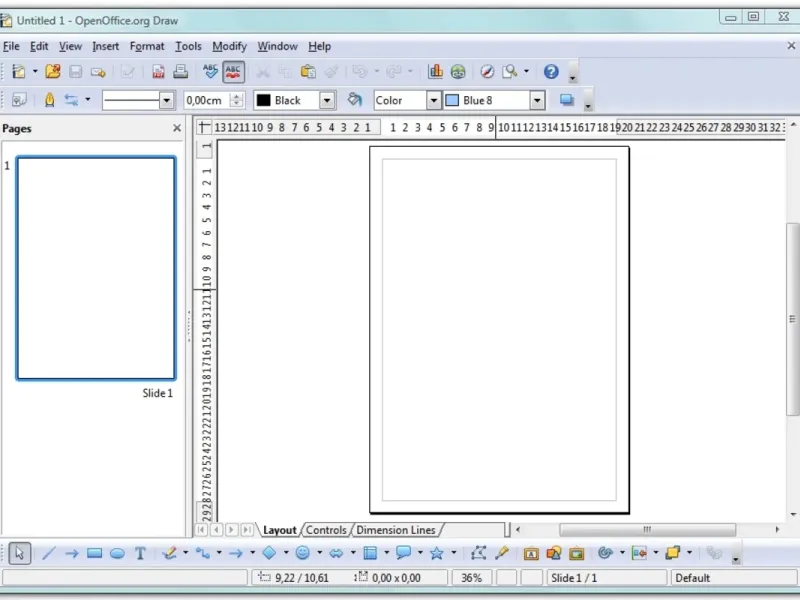800x600 pixels.
Task: Switch to the Dimension Lines layer tab
Action: [396, 530]
